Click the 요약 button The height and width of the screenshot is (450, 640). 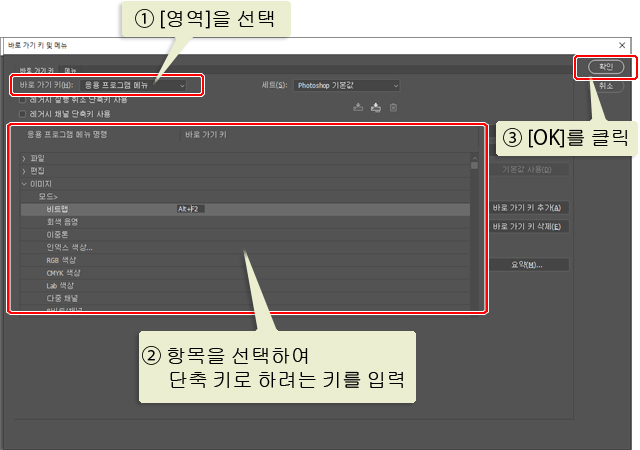(528, 265)
